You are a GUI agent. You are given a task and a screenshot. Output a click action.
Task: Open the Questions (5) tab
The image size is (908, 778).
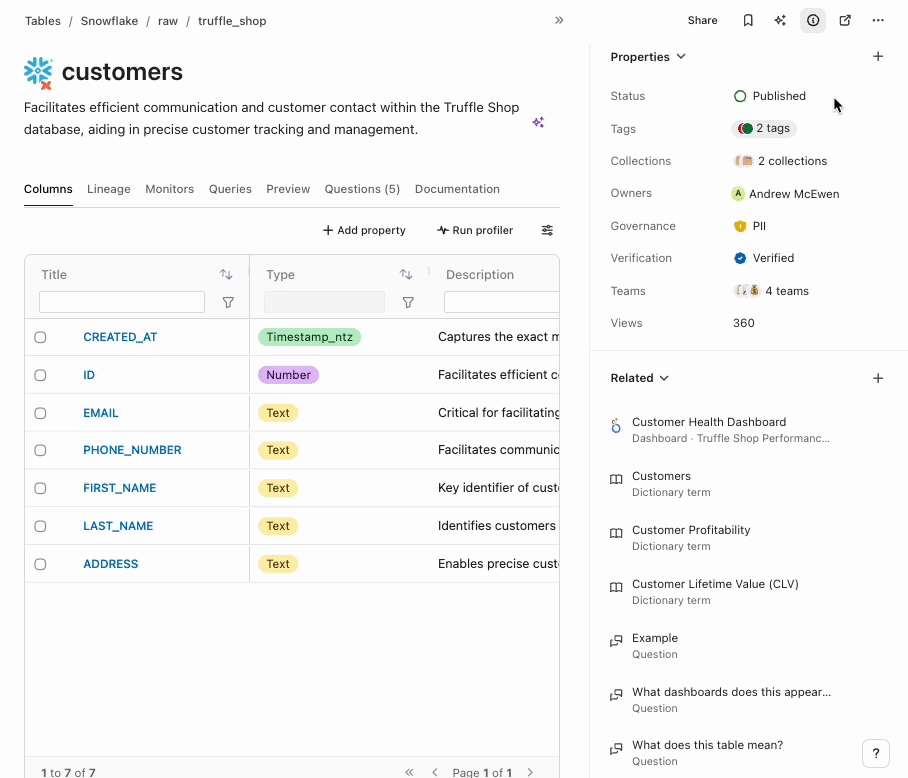pos(362,189)
